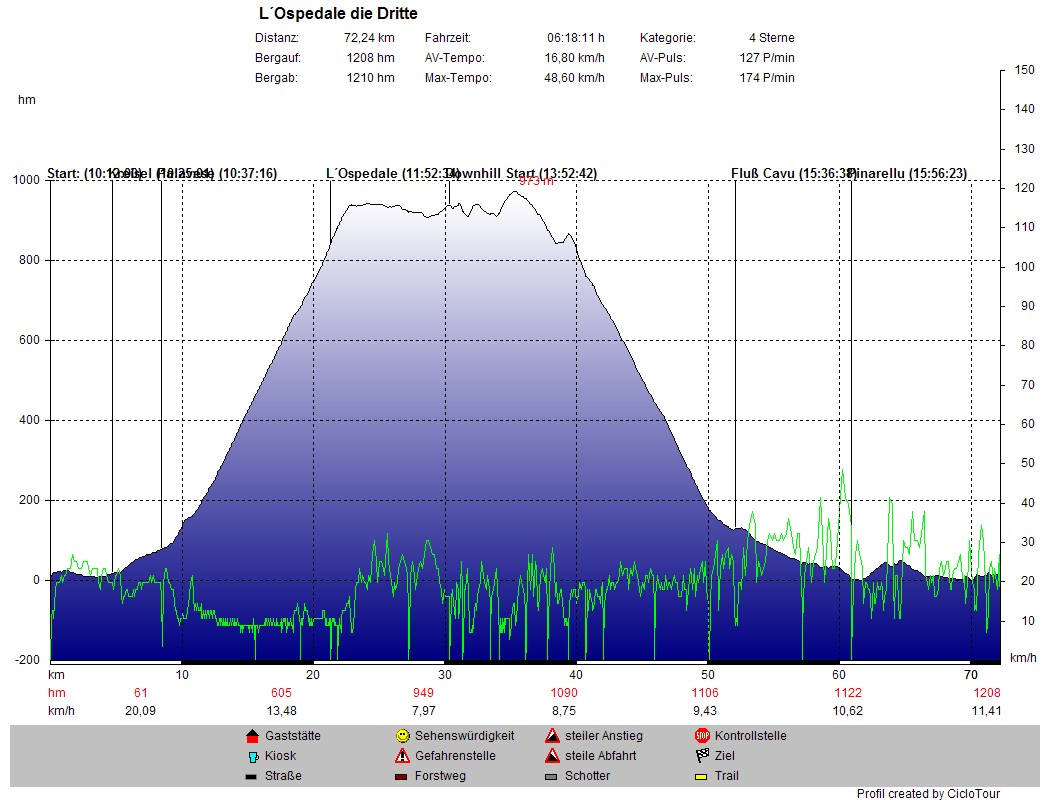The image size is (1050, 800).
Task: Click the gray Schotter swatch
Action: 551,776
